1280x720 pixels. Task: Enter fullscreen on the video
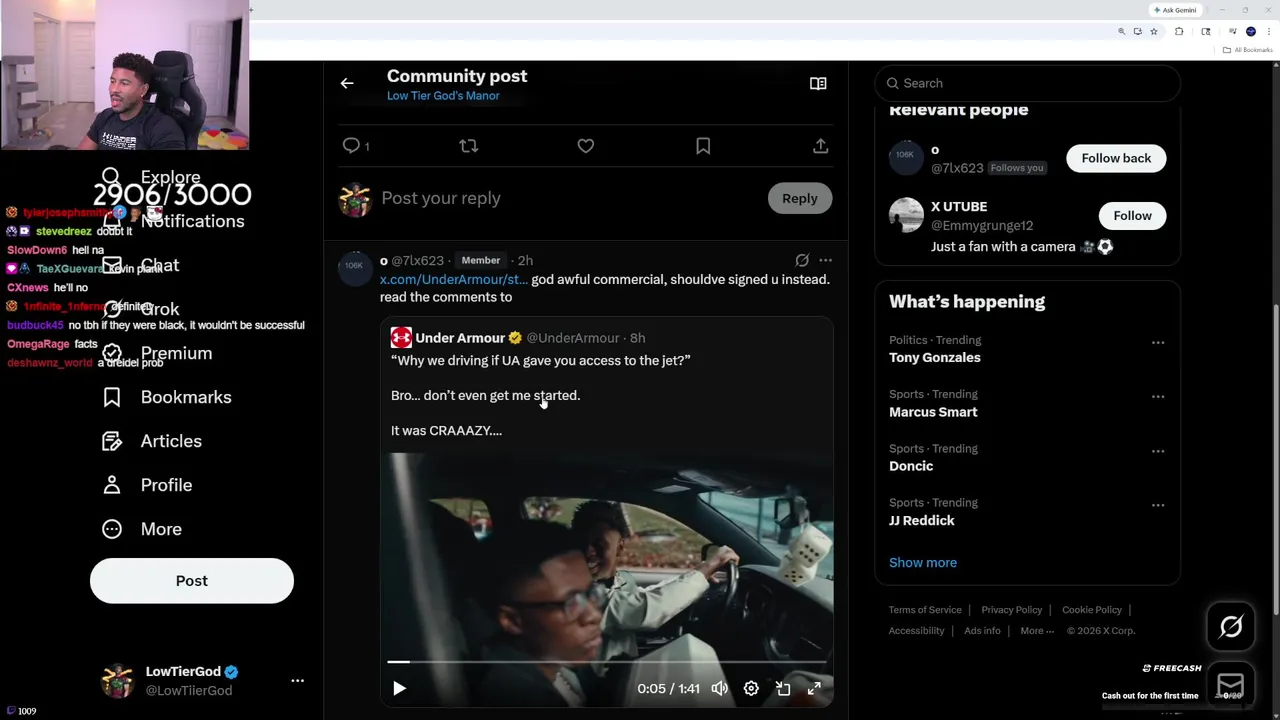(814, 688)
